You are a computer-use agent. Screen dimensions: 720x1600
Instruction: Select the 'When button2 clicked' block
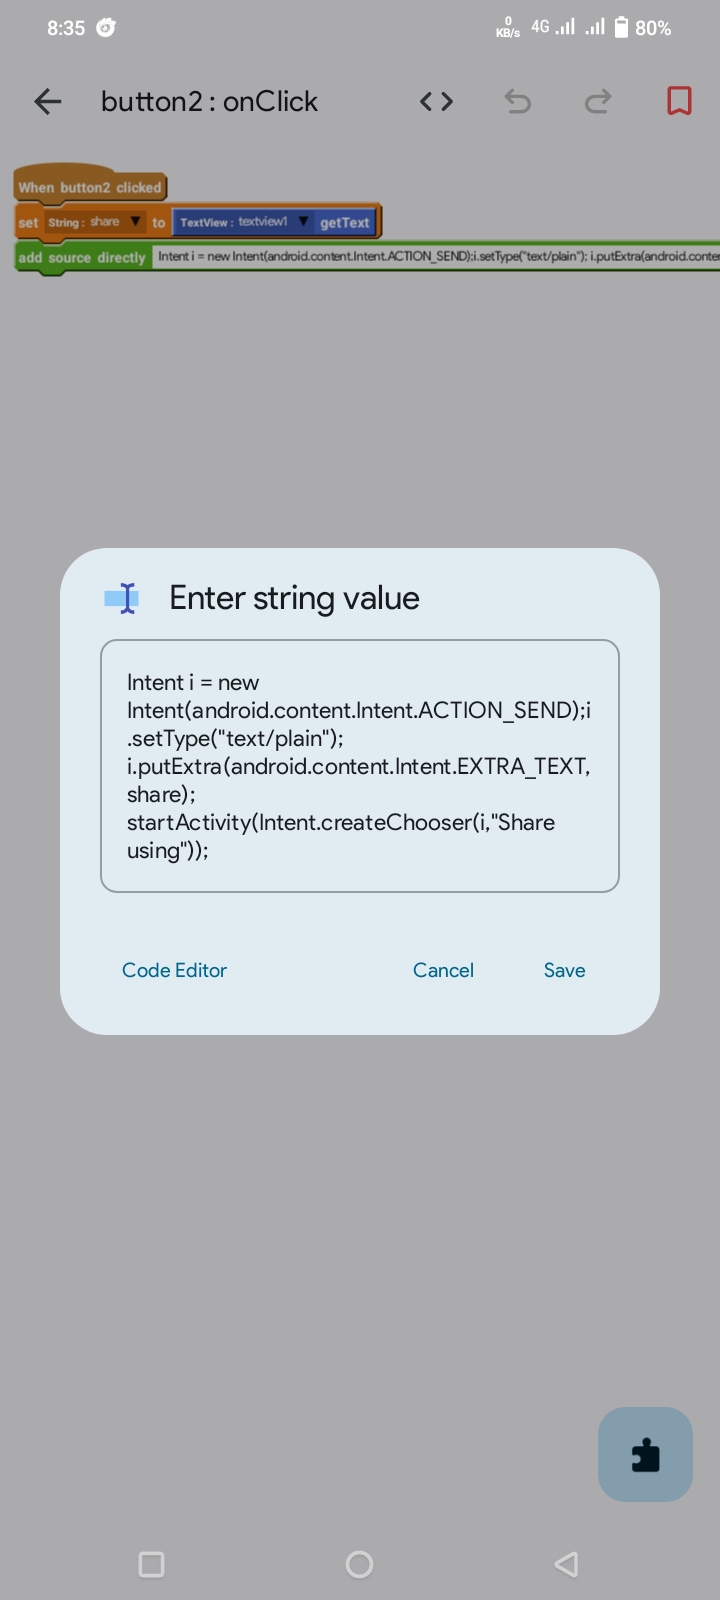click(90, 186)
